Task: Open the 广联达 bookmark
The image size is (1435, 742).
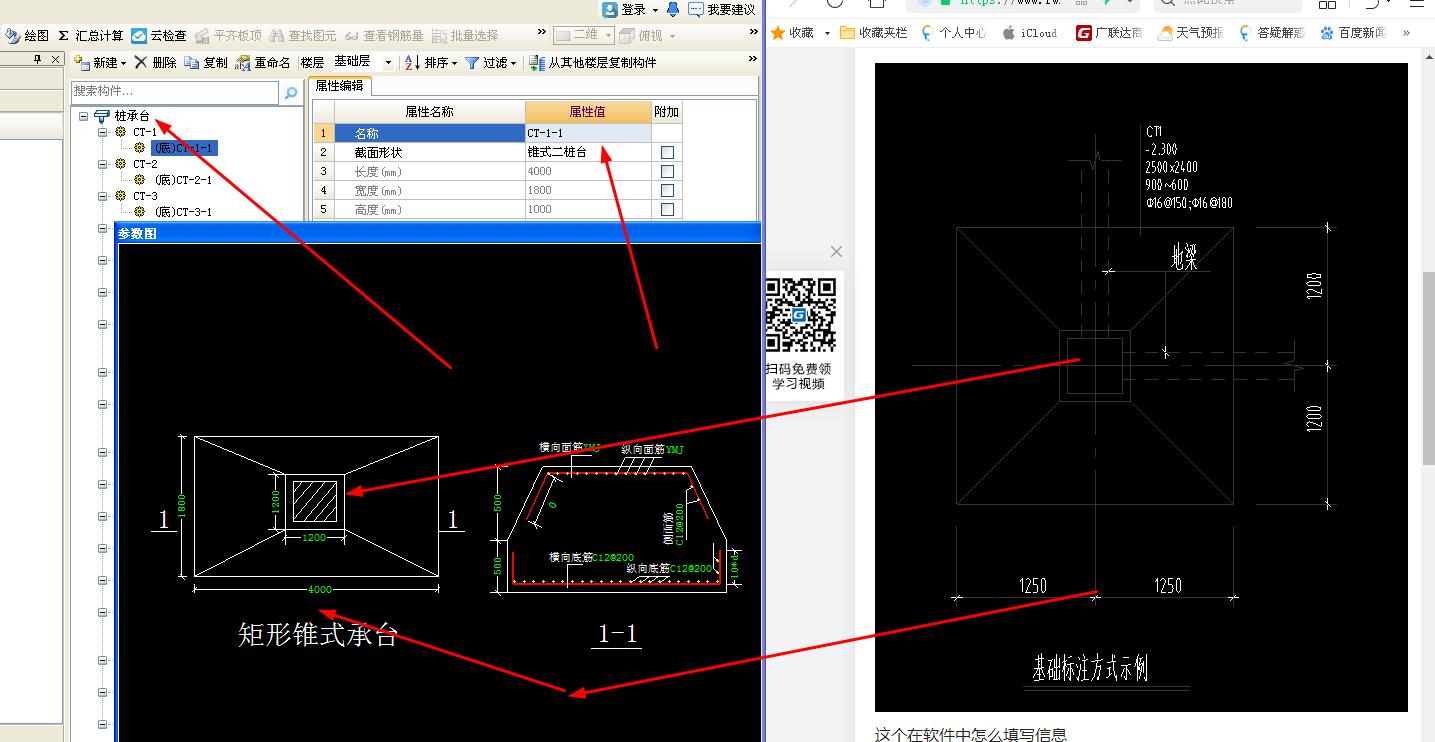Action: point(1109,33)
